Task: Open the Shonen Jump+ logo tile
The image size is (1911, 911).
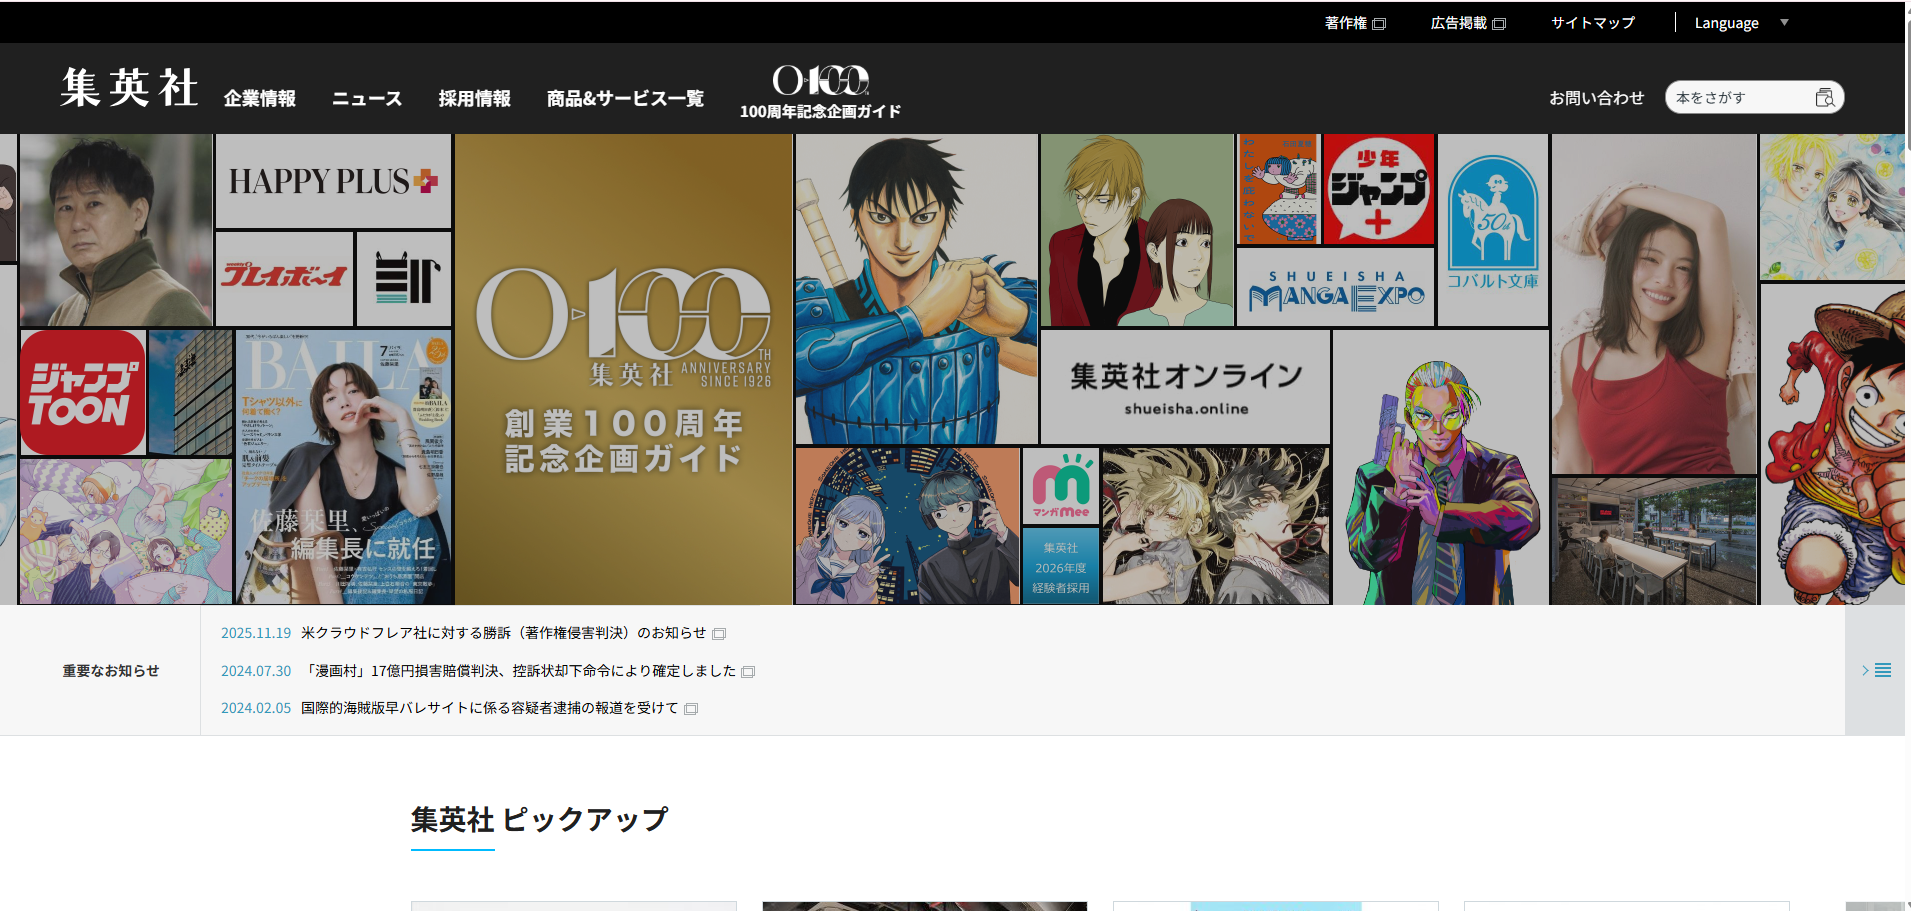Action: [x=1378, y=190]
